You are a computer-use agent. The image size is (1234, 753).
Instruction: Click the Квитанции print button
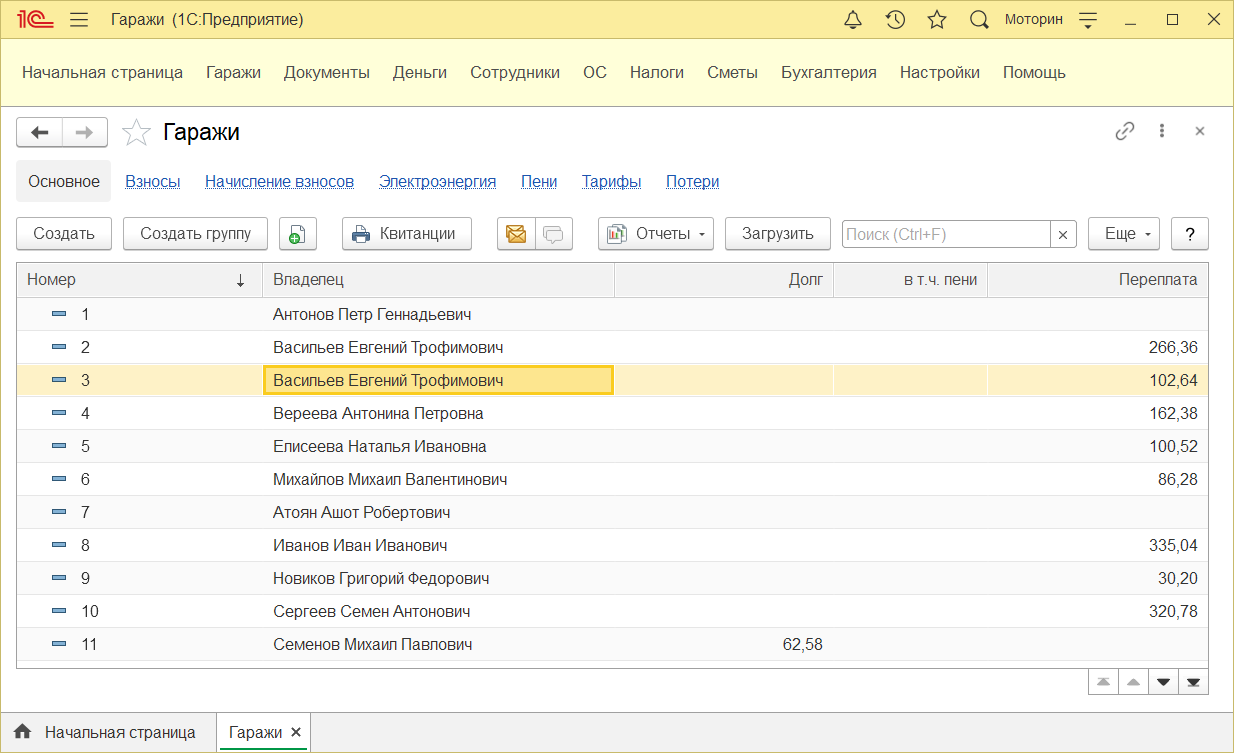(406, 234)
